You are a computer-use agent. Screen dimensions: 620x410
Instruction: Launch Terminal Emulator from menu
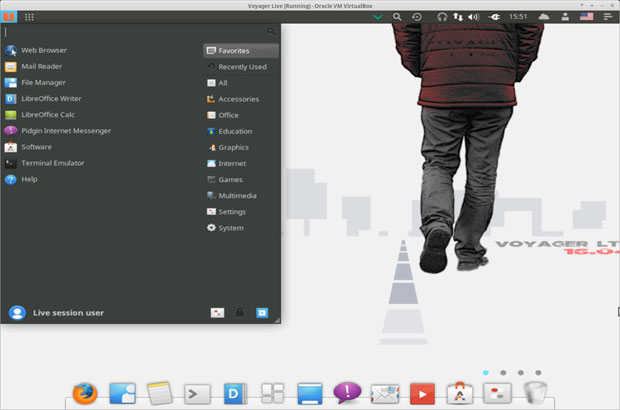tap(101, 163)
